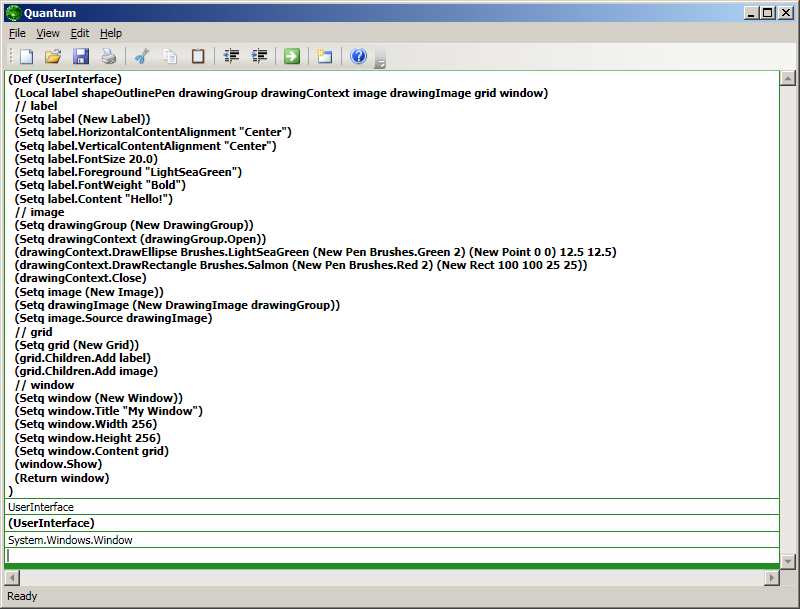
Task: Click the "(grid.Children.Add label)" line
Action: (83, 358)
